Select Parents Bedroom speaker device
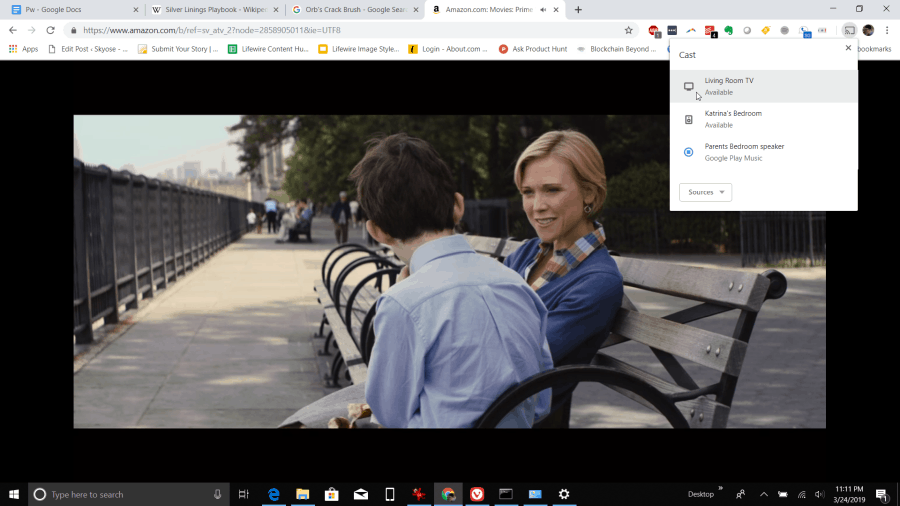This screenshot has width=900, height=506. pyautogui.click(x=763, y=152)
